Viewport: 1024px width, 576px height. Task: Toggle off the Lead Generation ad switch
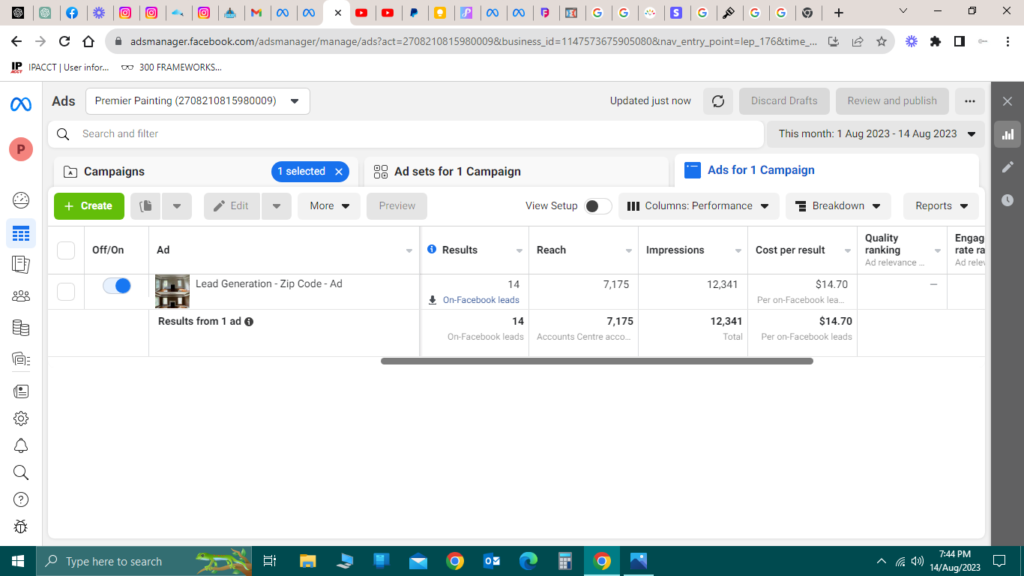[x=117, y=286]
